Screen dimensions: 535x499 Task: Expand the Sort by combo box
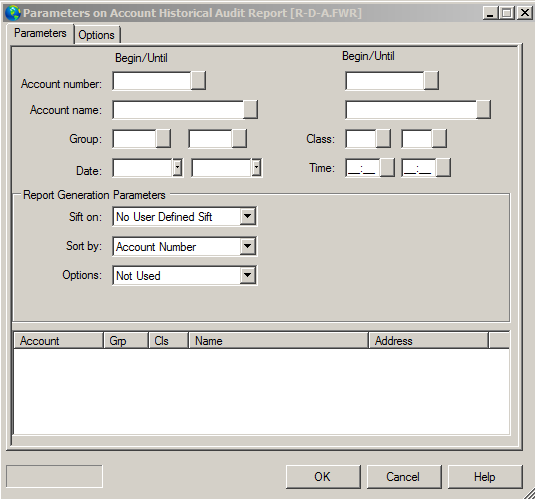tap(247, 246)
